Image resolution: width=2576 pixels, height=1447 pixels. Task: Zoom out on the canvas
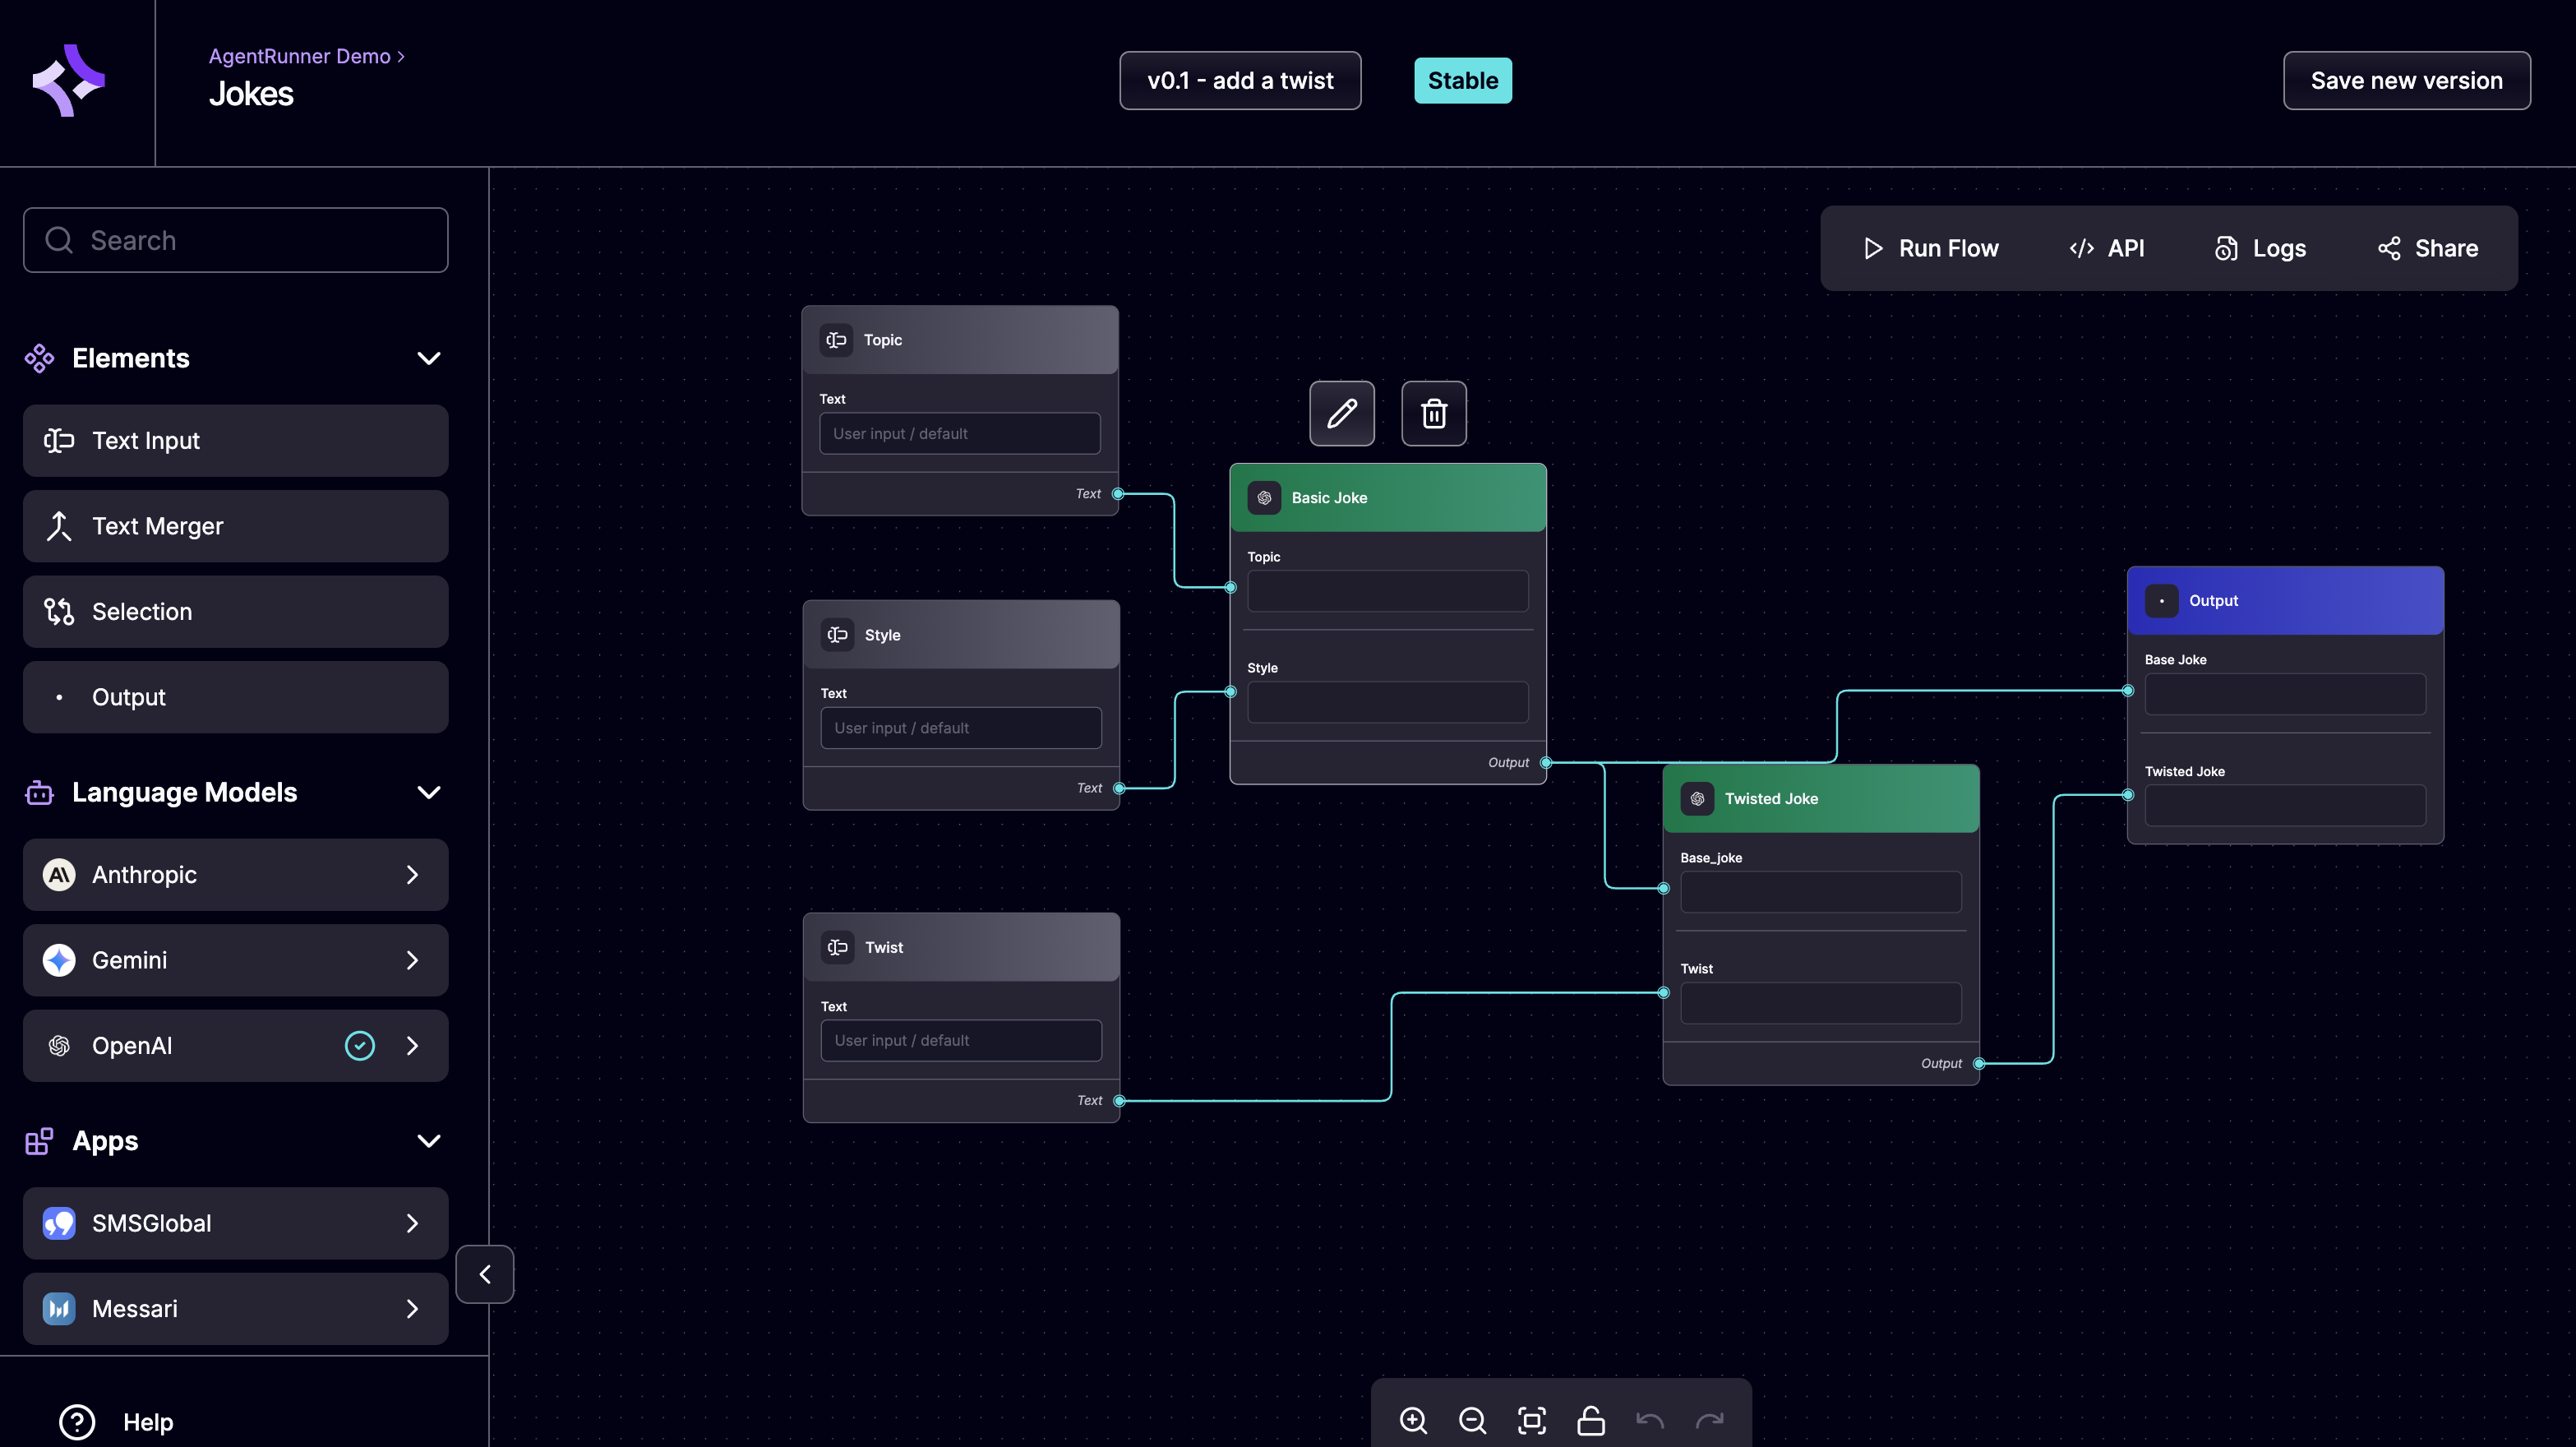(x=1472, y=1420)
